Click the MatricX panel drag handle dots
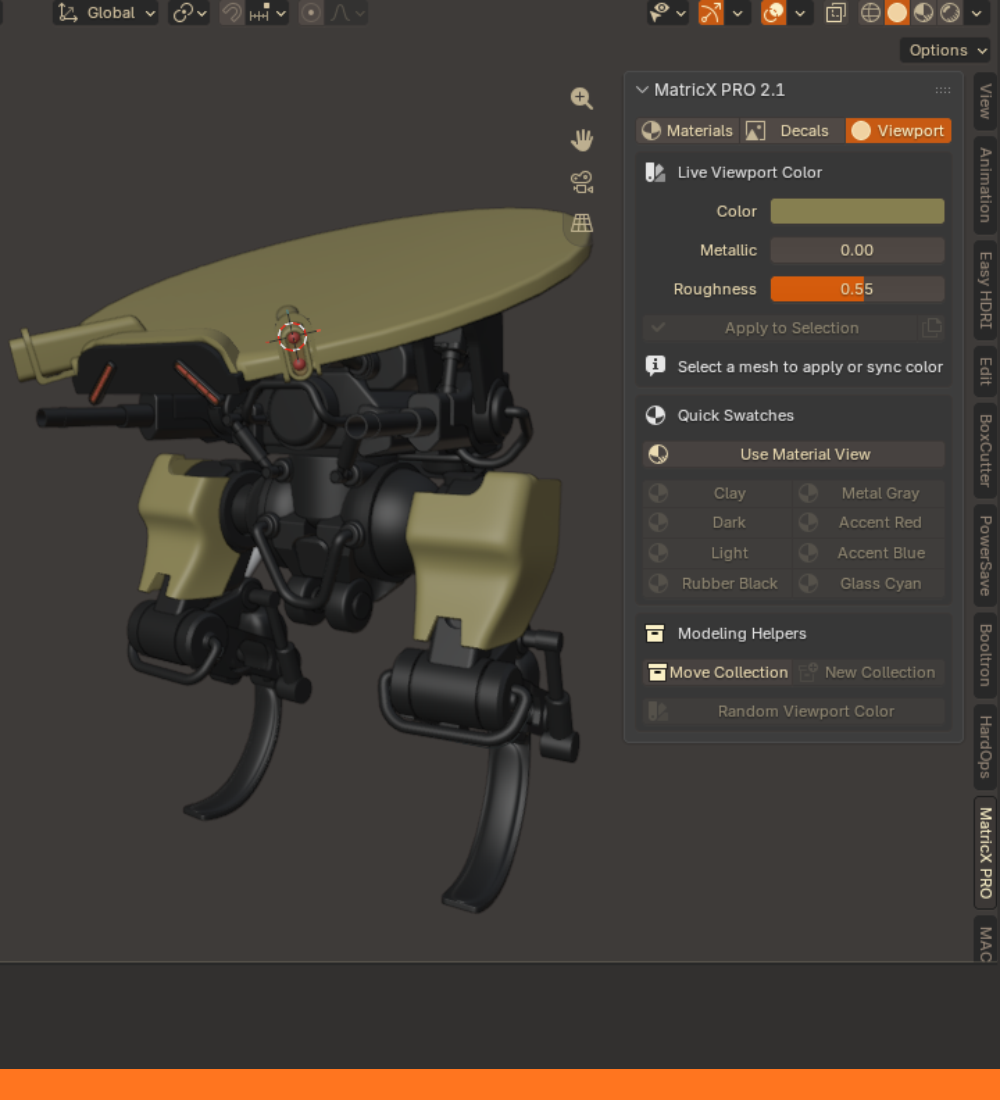Screen dimensions: 1000x1100 coord(942,90)
